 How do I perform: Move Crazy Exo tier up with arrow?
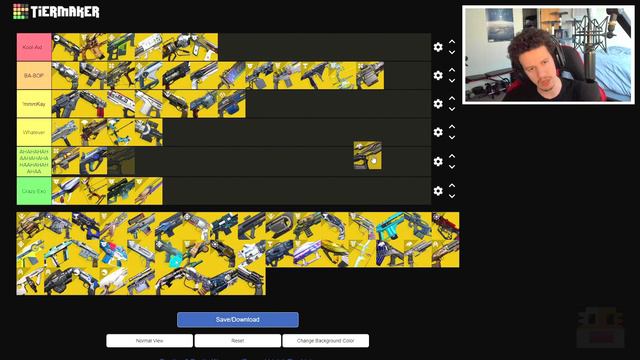(452, 186)
